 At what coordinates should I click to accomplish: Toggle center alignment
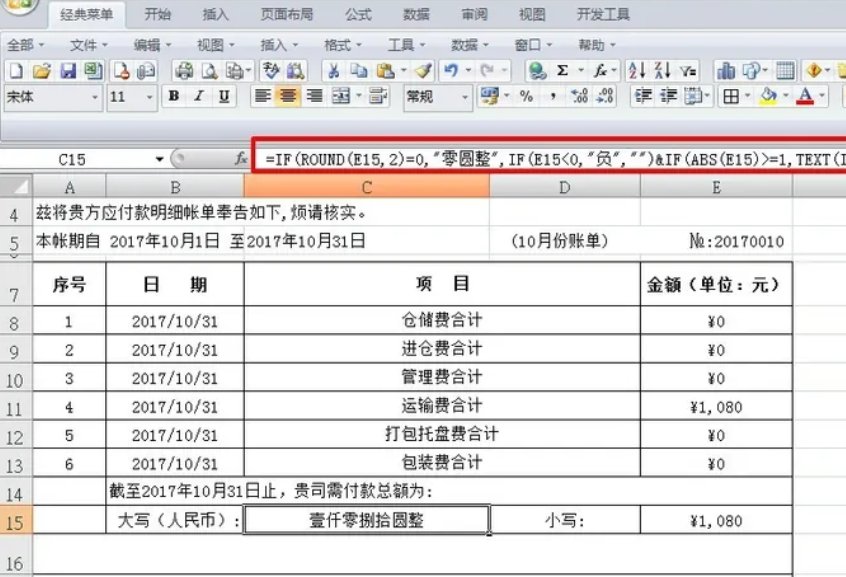tap(288, 97)
